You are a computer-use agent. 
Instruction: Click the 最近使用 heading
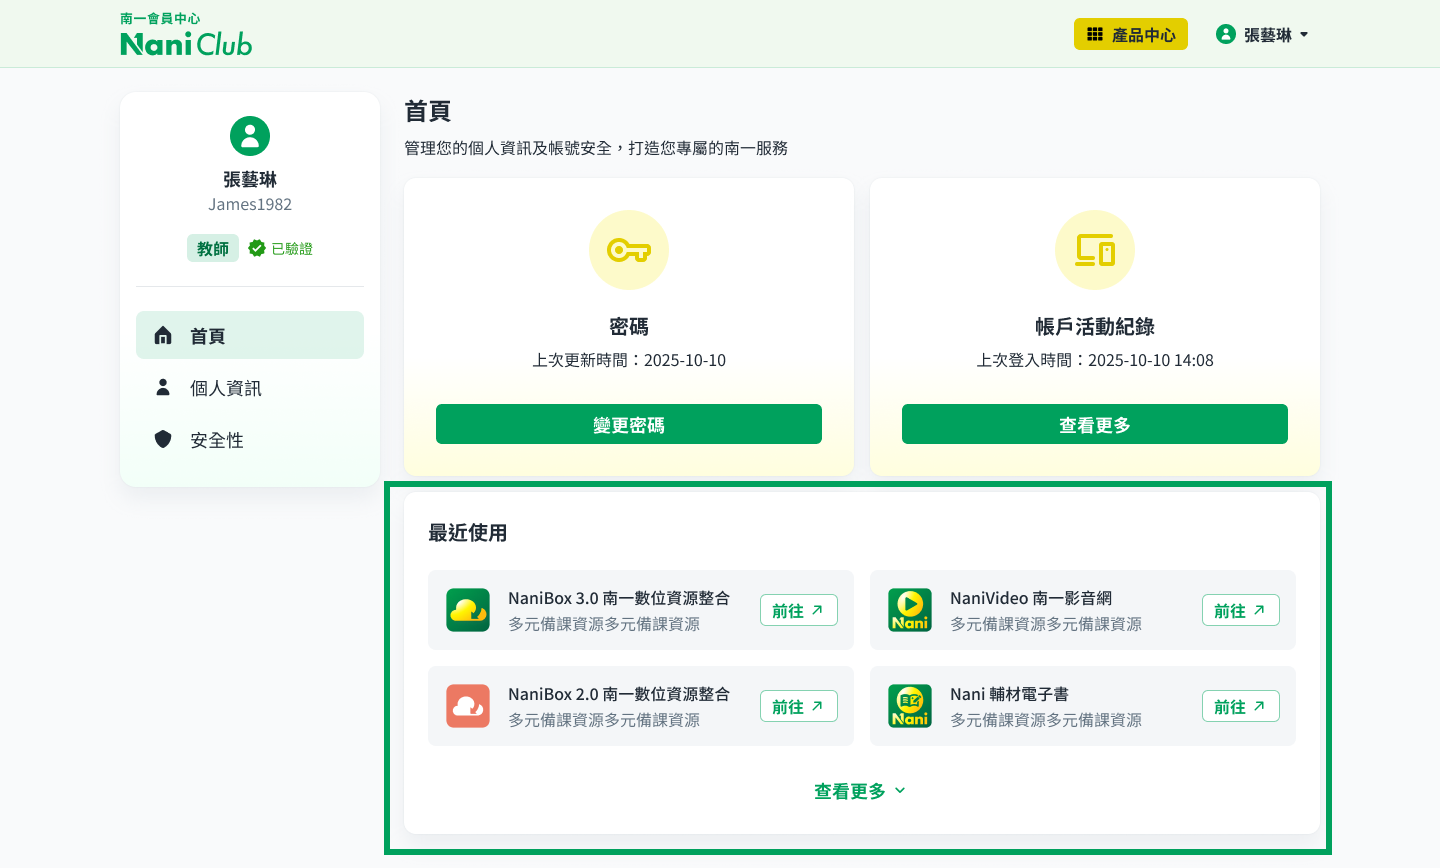468,533
